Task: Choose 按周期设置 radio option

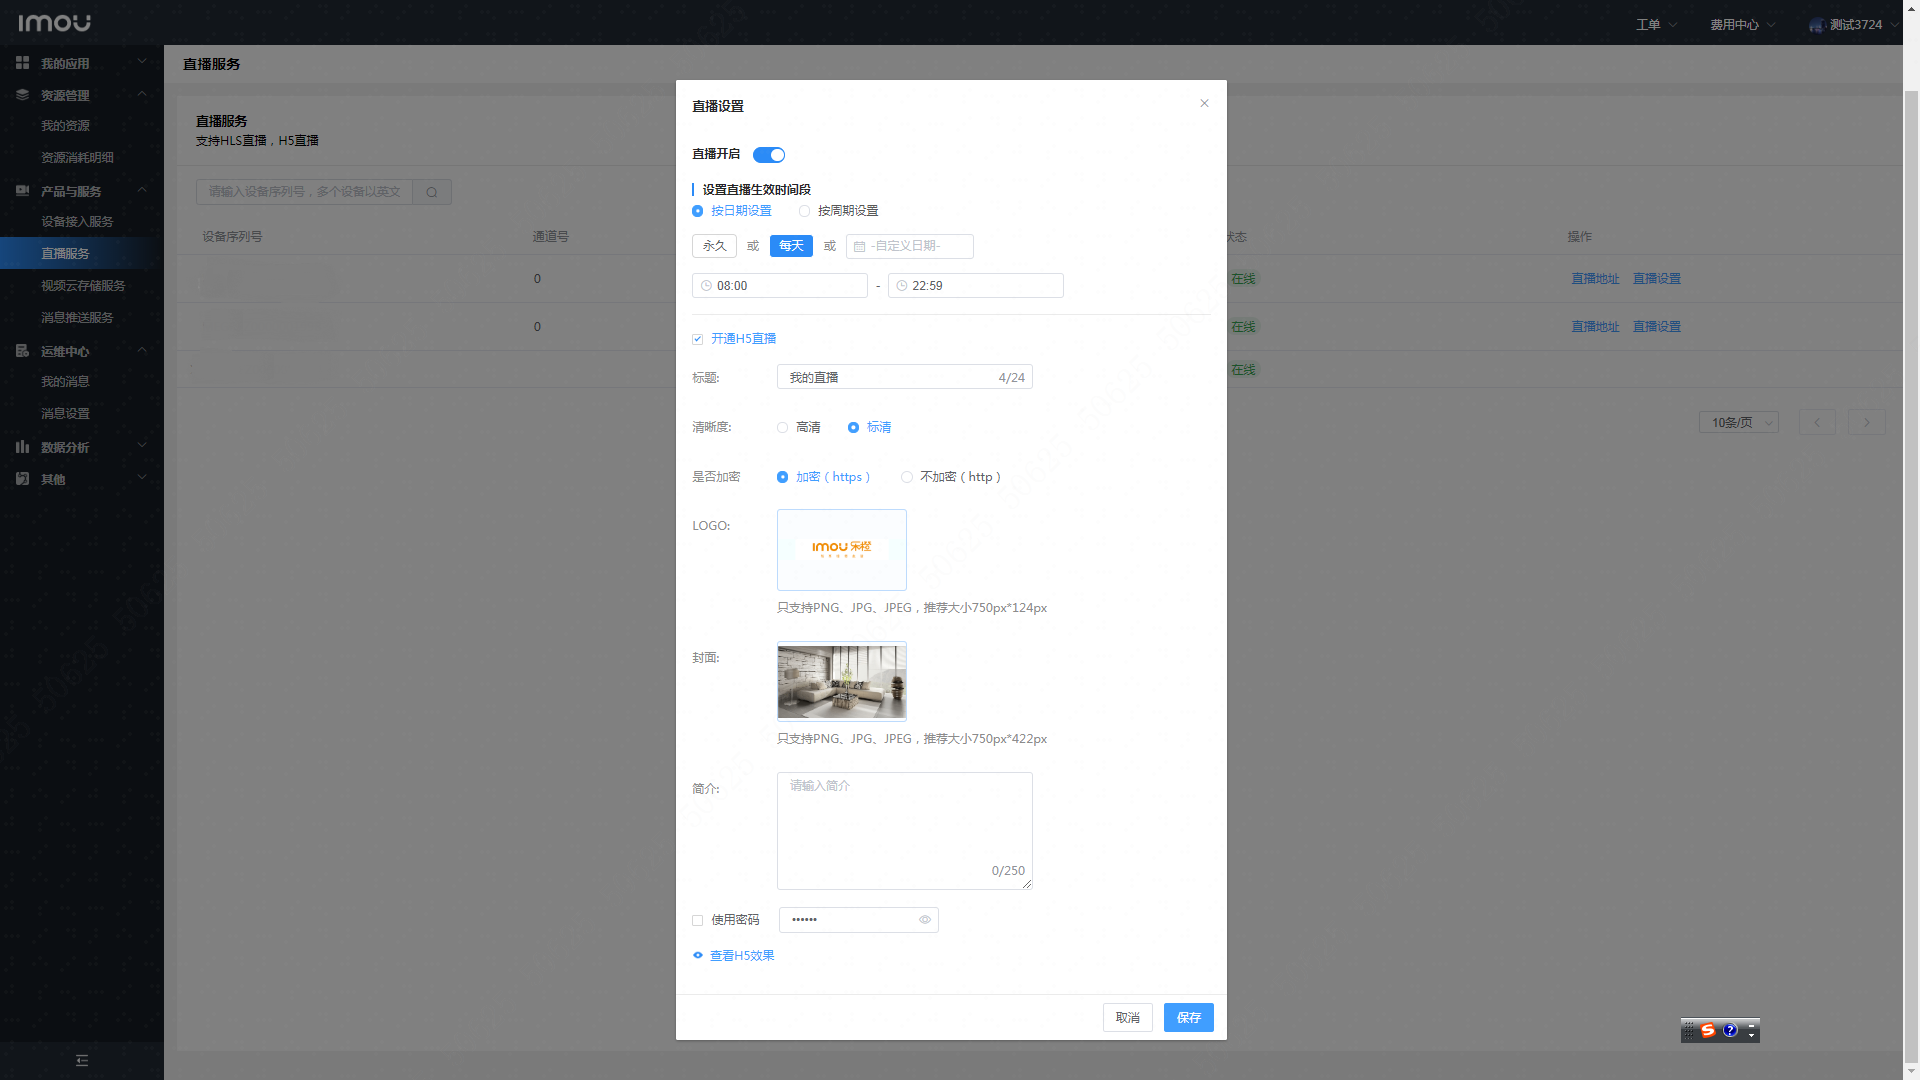Action: pyautogui.click(x=805, y=211)
